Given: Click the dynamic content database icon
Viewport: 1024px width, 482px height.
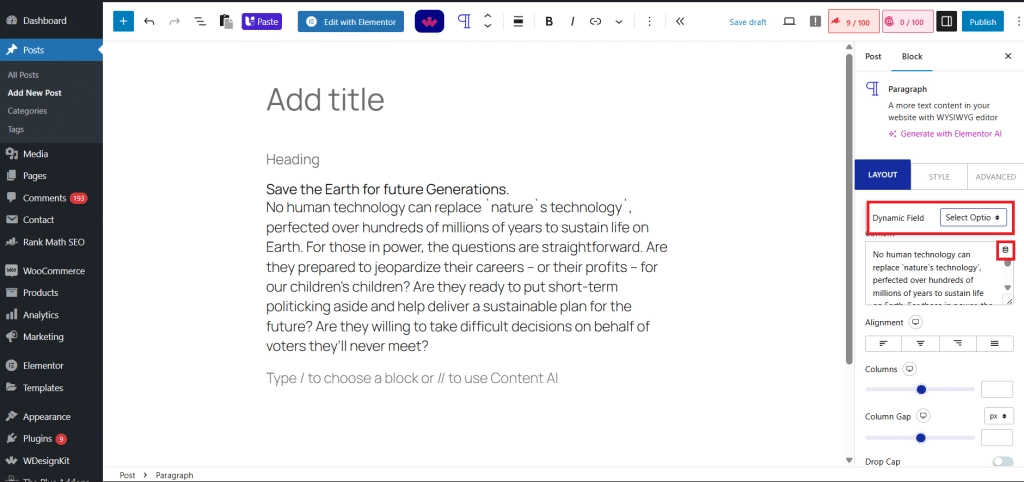Looking at the screenshot, I should [1005, 250].
